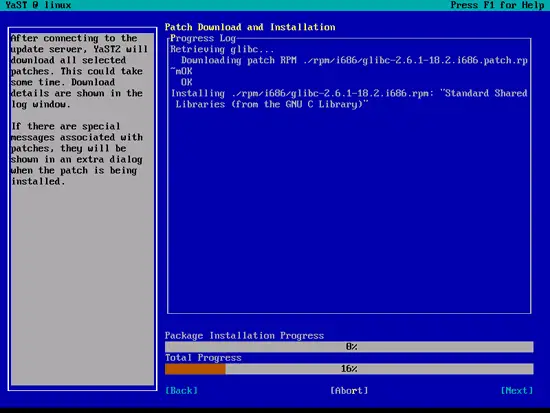Abort the patch installation
This screenshot has height=413, width=550.
point(349,391)
